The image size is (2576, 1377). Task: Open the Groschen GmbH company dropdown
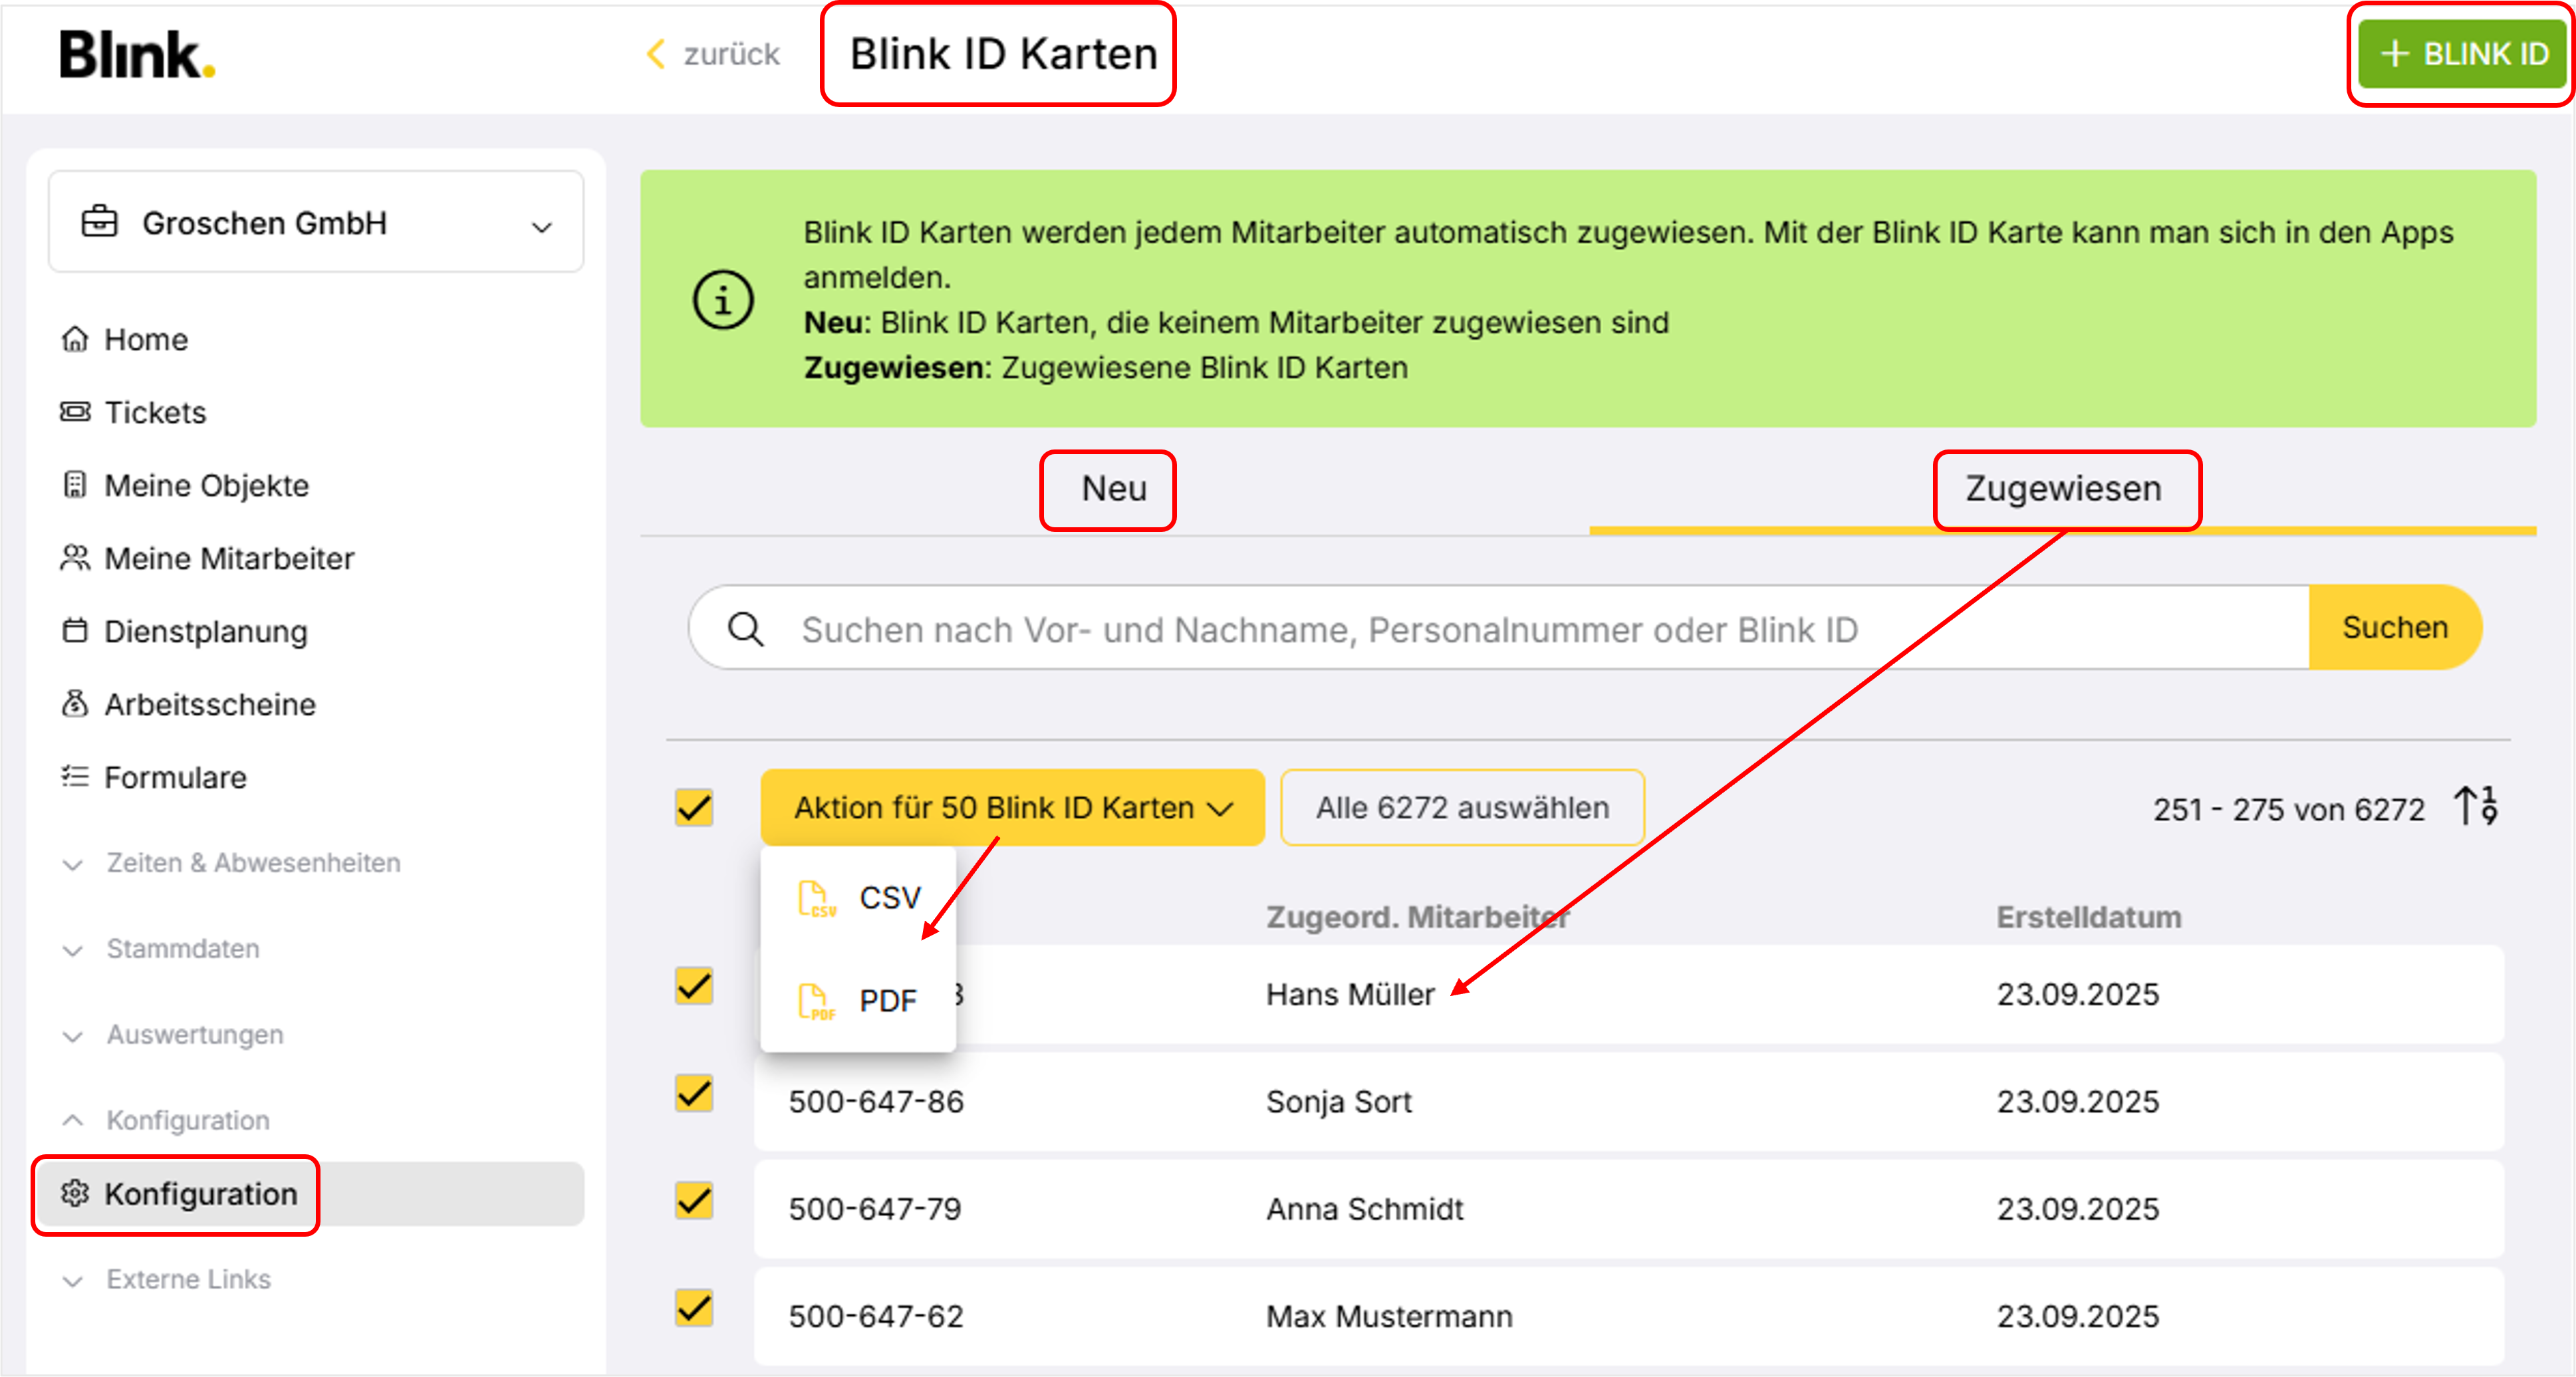tap(316, 222)
